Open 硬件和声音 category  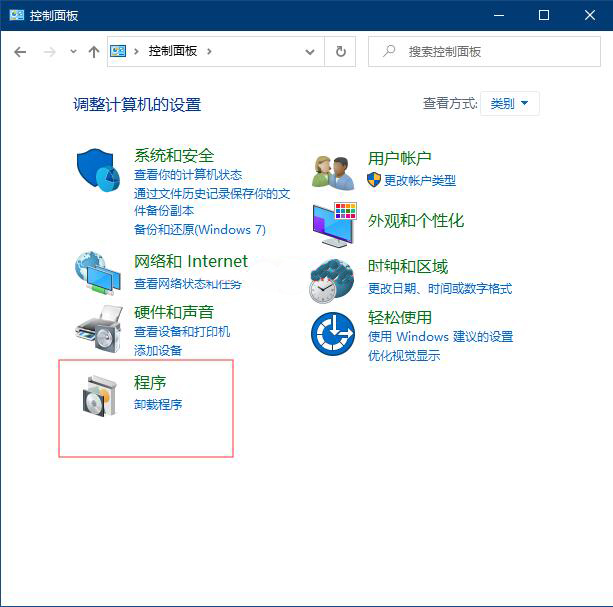point(174,312)
